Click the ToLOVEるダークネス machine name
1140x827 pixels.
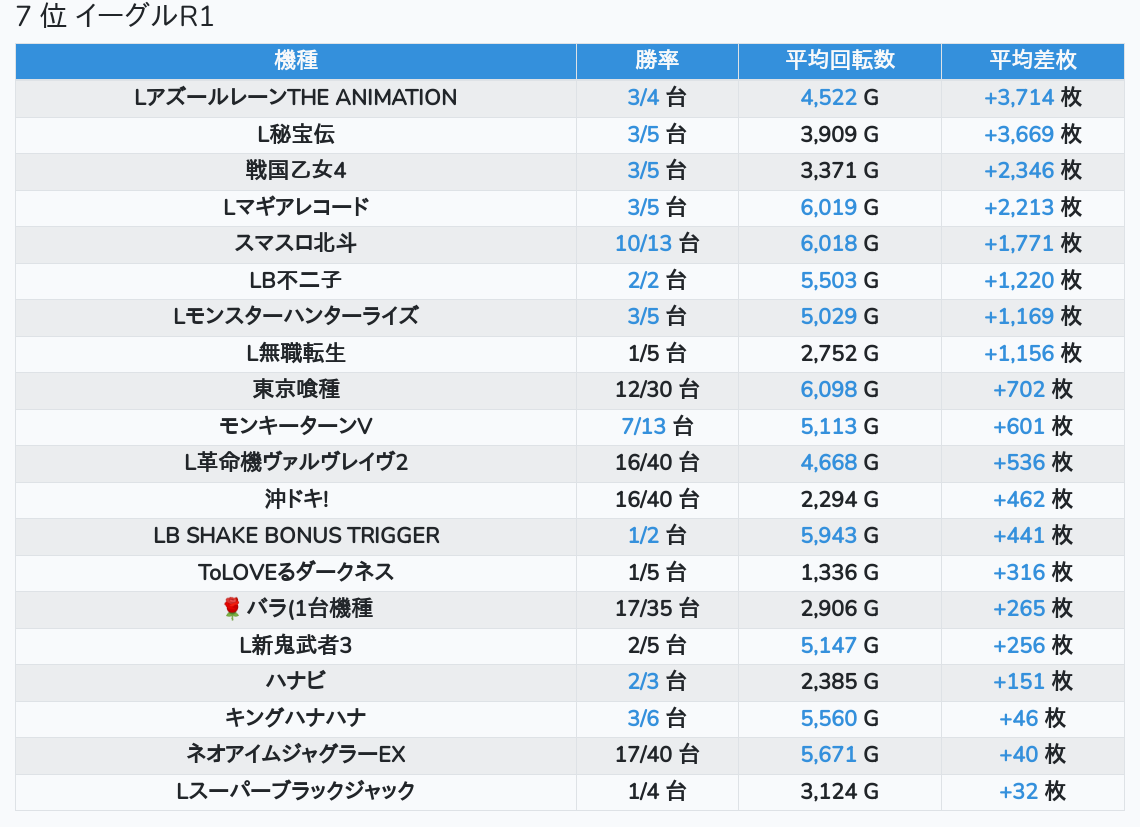(296, 573)
